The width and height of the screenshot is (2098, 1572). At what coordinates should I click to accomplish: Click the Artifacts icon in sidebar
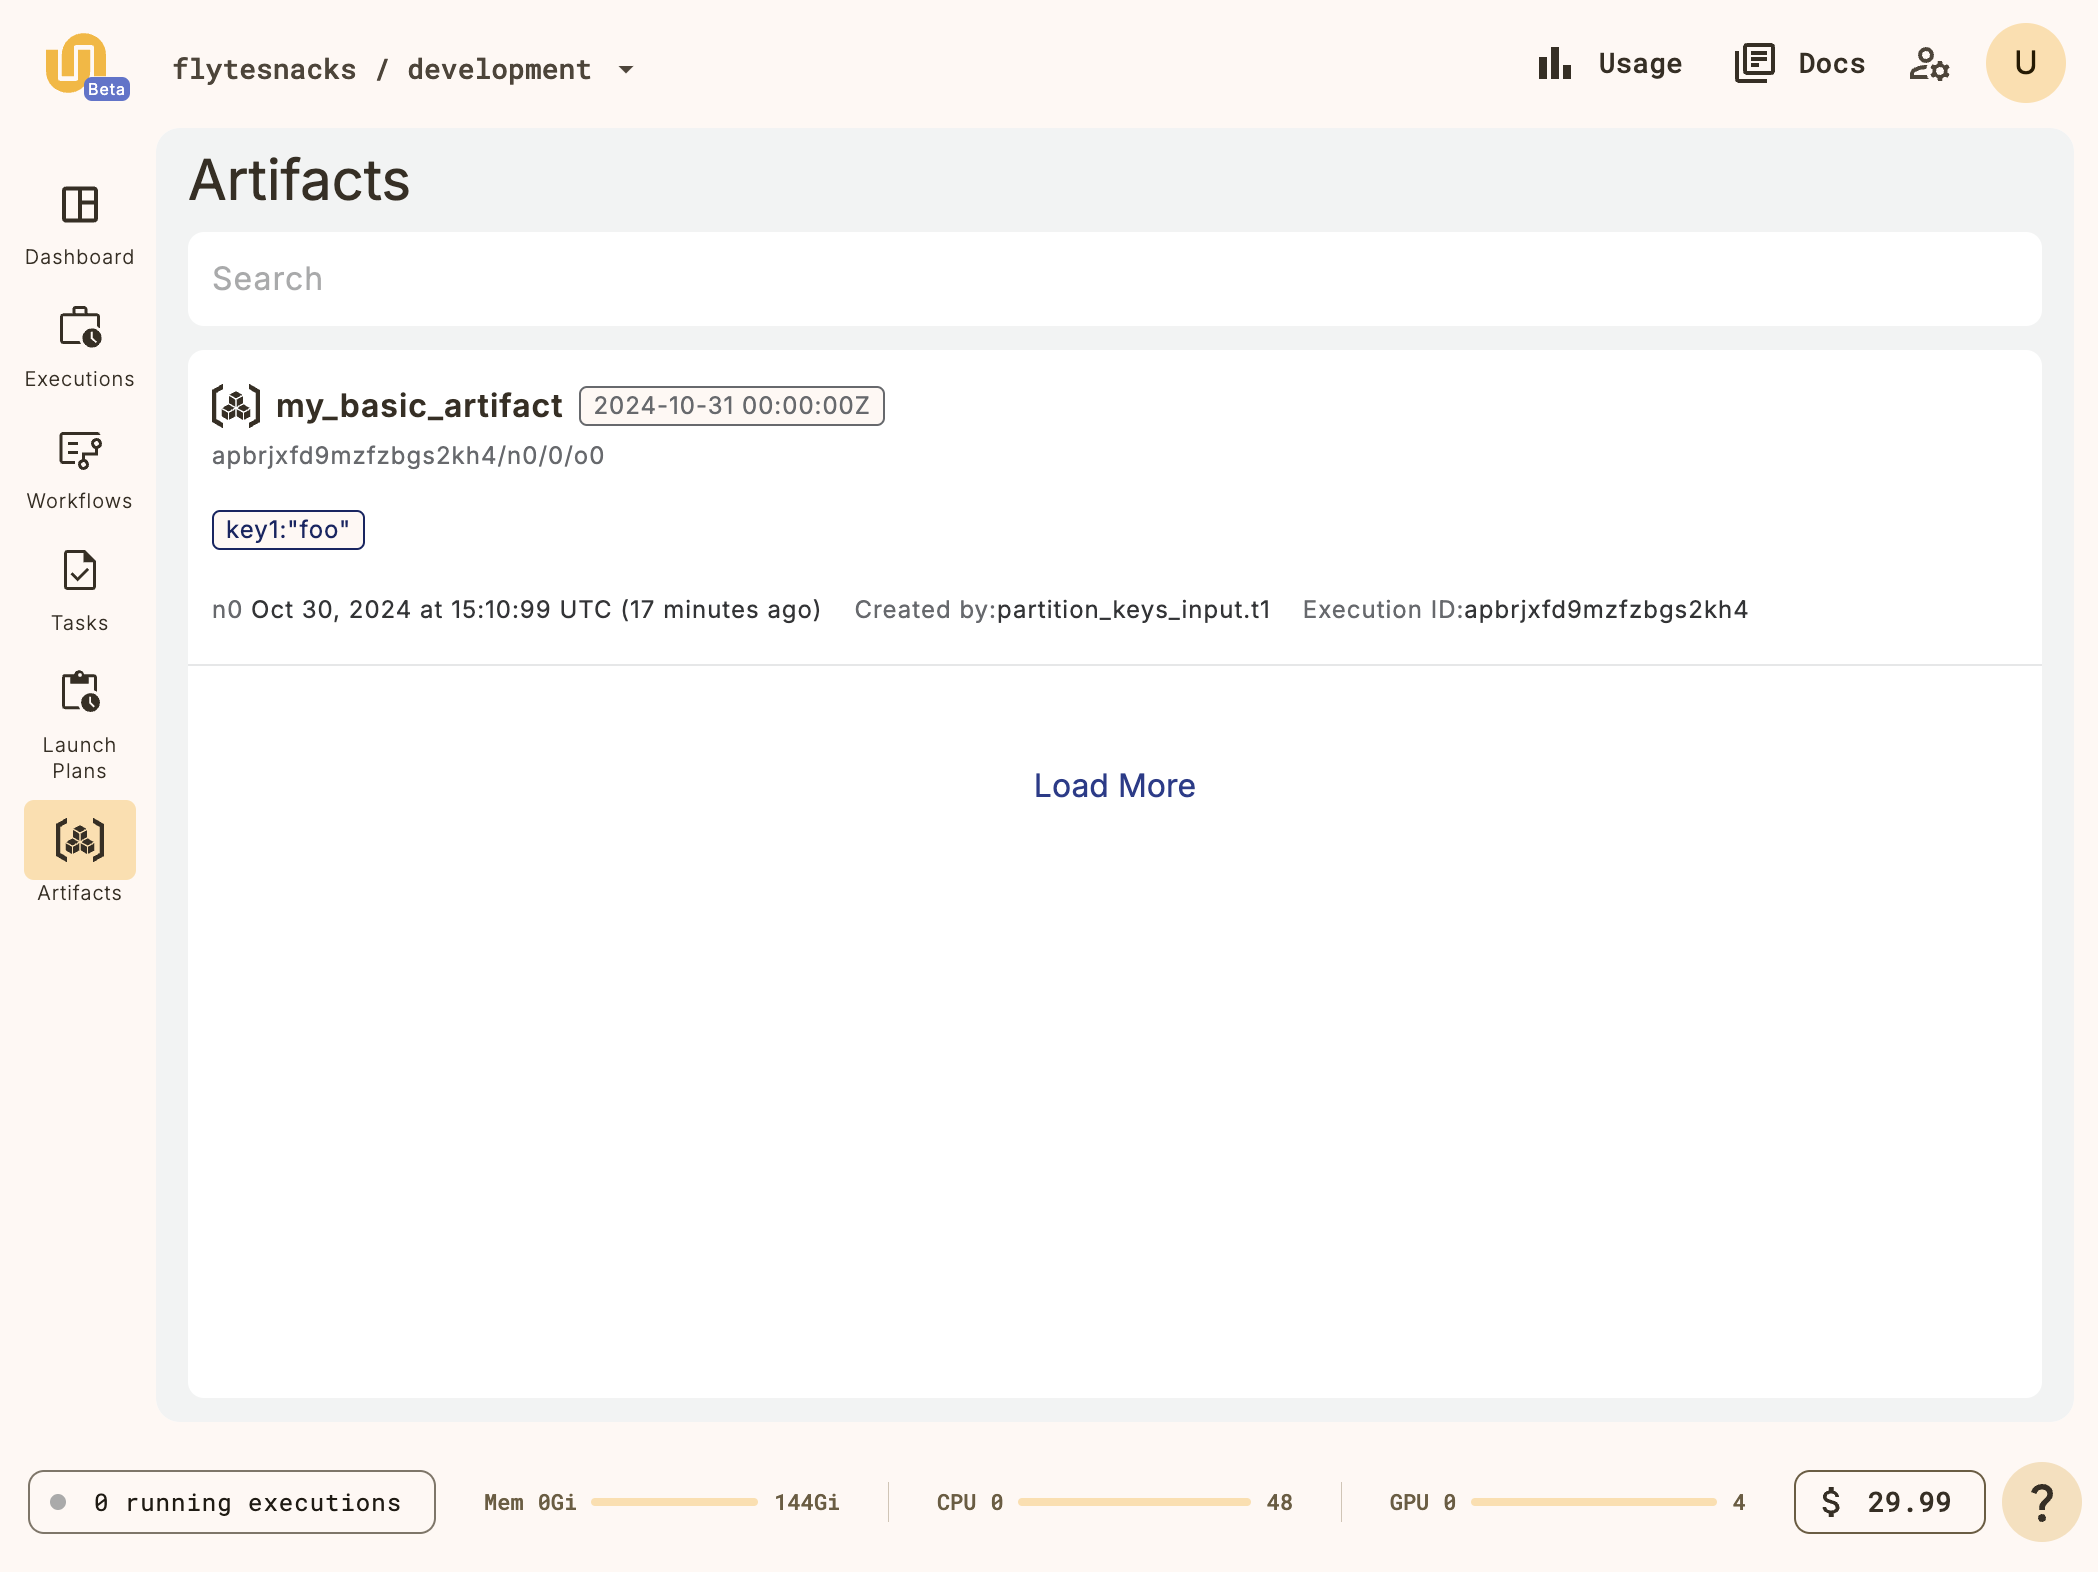click(79, 839)
